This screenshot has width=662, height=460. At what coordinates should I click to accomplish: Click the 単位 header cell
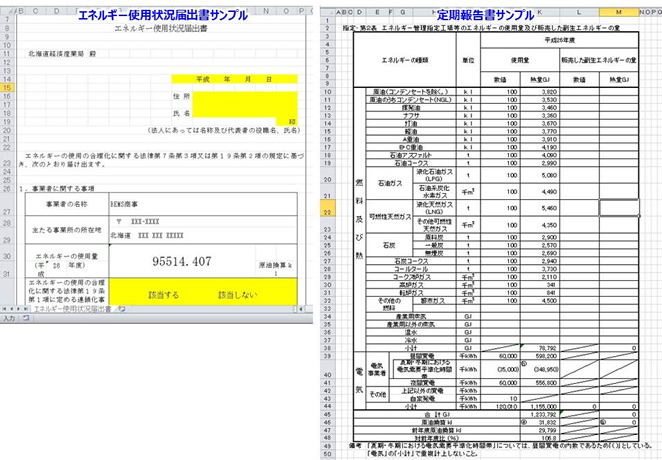pyautogui.click(x=468, y=60)
